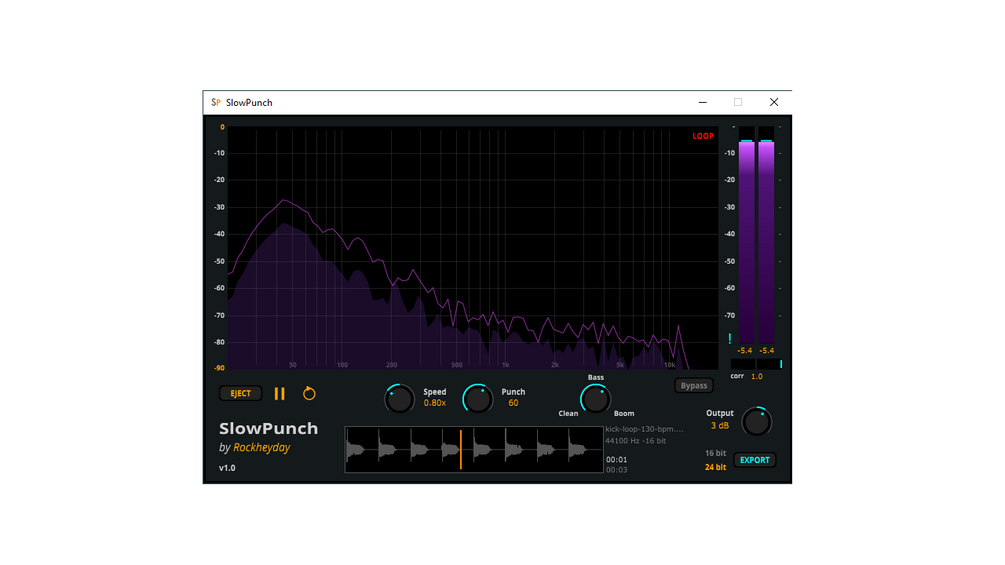The image size is (1005, 565).
Task: Toggle the red LOOP indicator
Action: click(x=702, y=136)
